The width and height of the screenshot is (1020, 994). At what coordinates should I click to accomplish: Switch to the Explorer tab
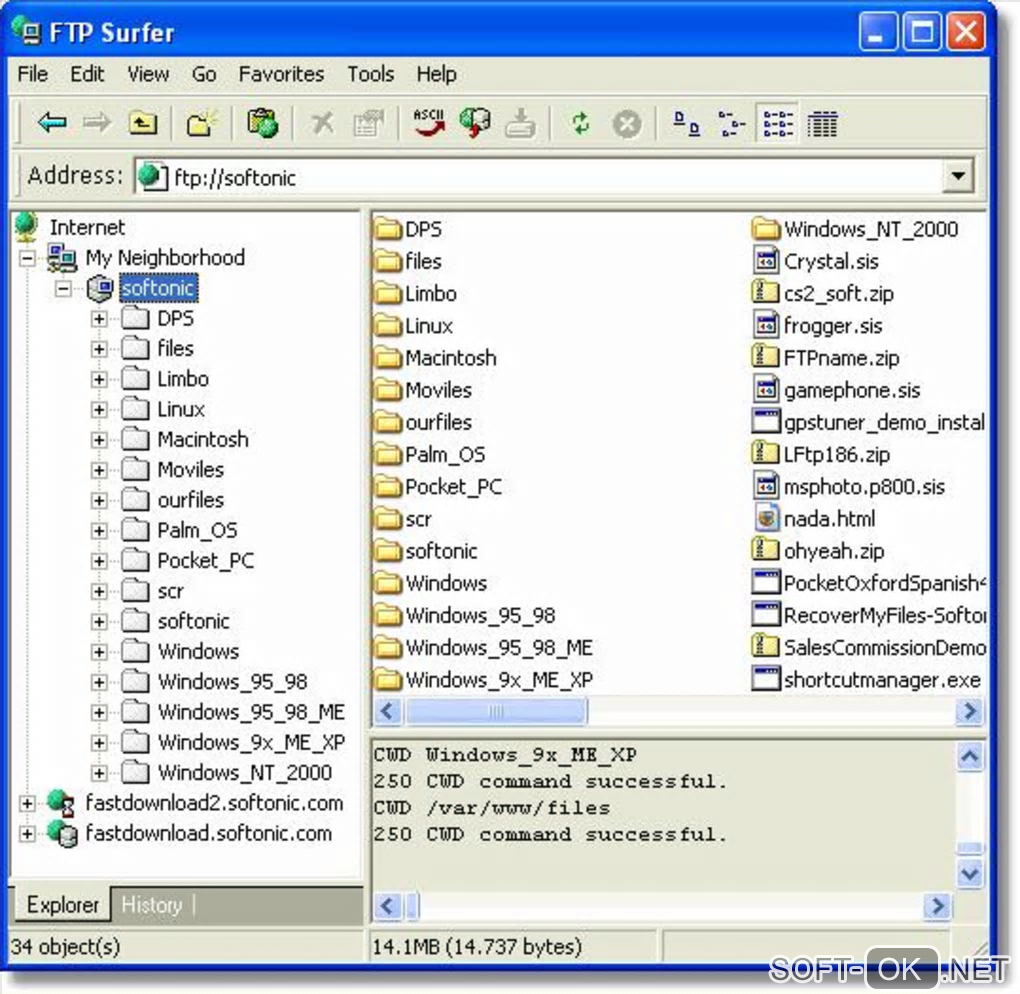coord(62,904)
